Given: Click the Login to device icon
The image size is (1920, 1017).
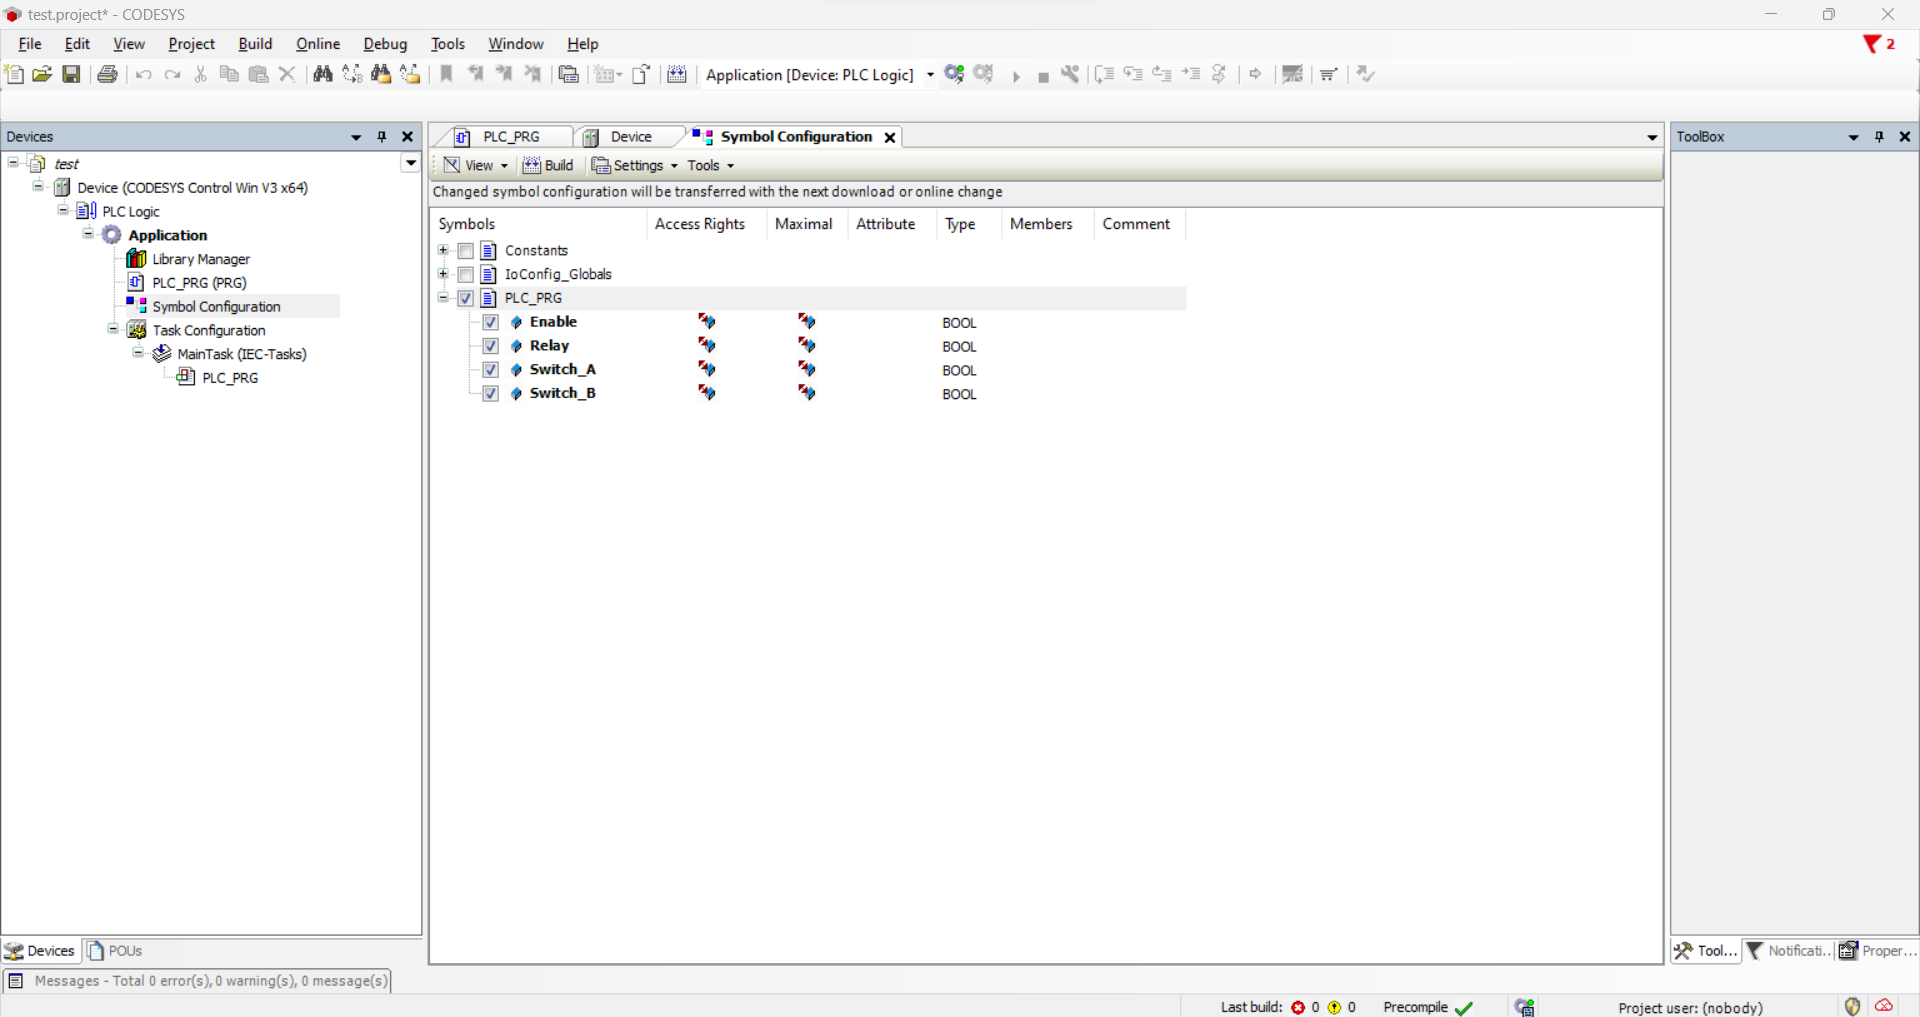Looking at the screenshot, I should pos(954,74).
